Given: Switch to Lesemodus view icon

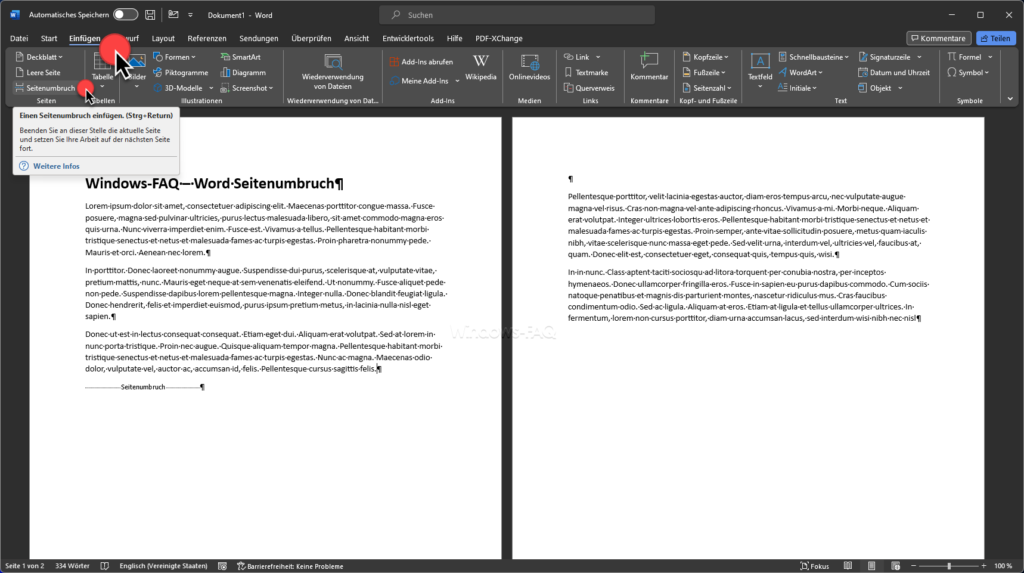Looking at the screenshot, I should coord(848,566).
